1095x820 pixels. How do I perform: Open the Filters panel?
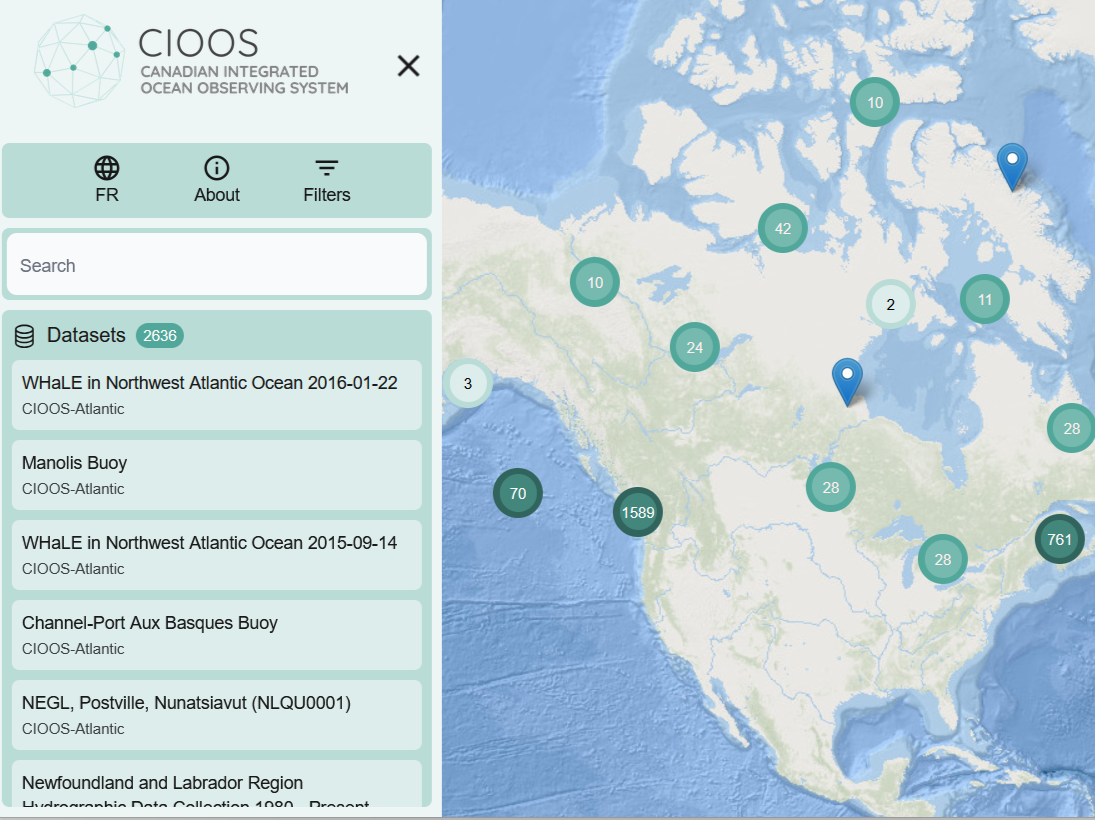coord(327,168)
